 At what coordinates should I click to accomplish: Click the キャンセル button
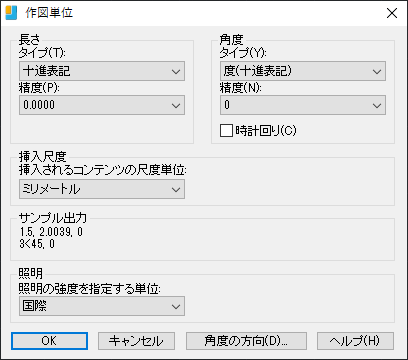[136, 341]
